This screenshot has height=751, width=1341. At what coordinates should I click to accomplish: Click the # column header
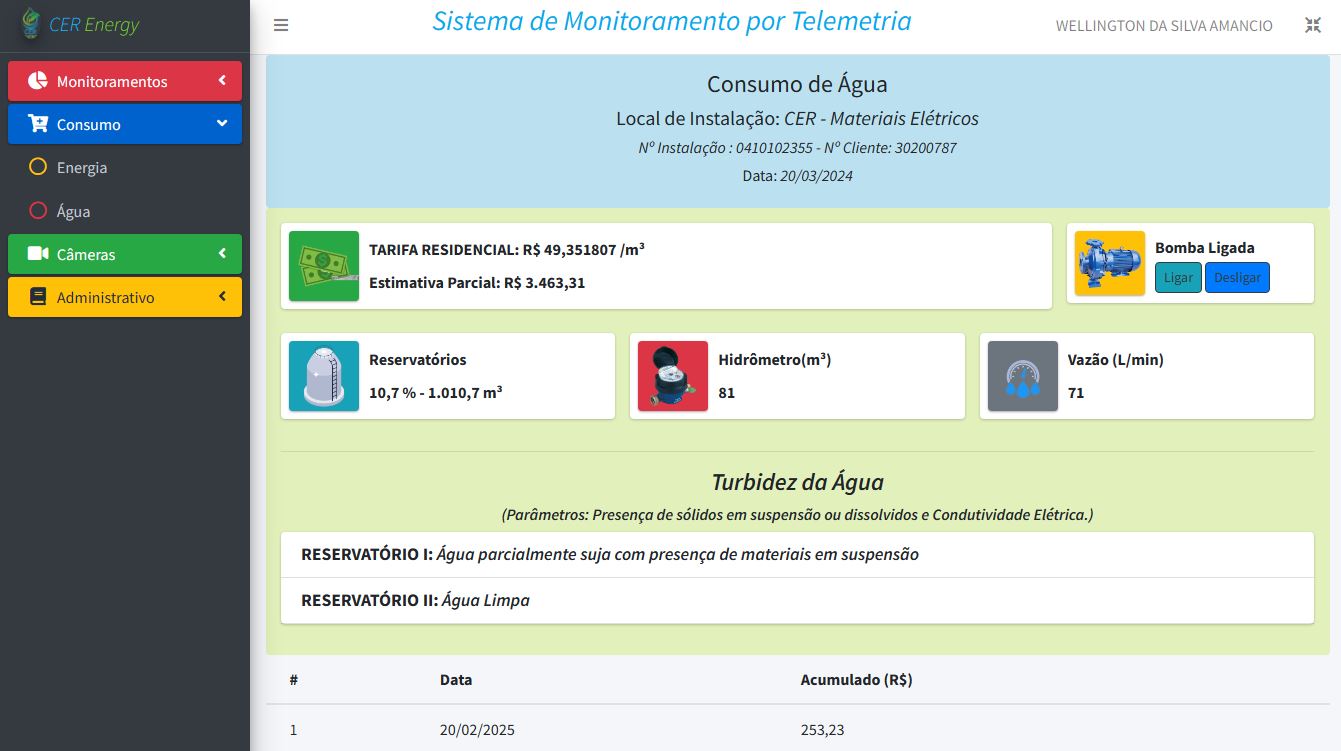point(294,680)
